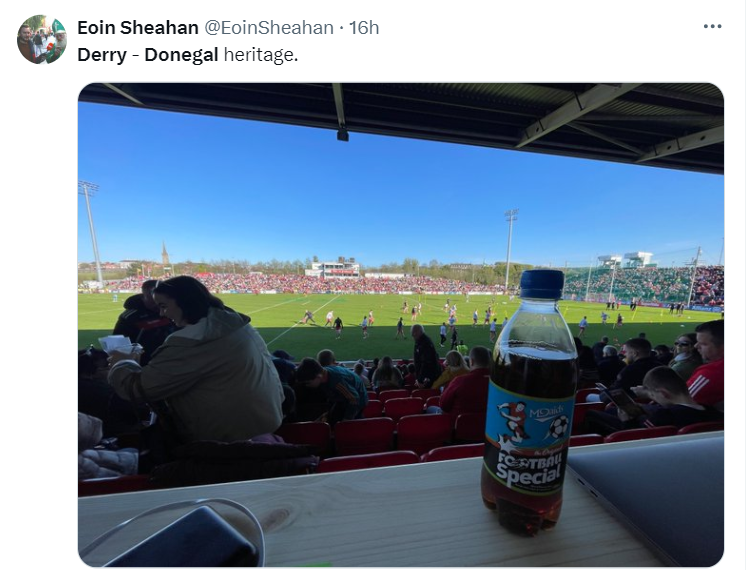
Task: Click the phone in the bottom corner
Action: pos(186,538)
